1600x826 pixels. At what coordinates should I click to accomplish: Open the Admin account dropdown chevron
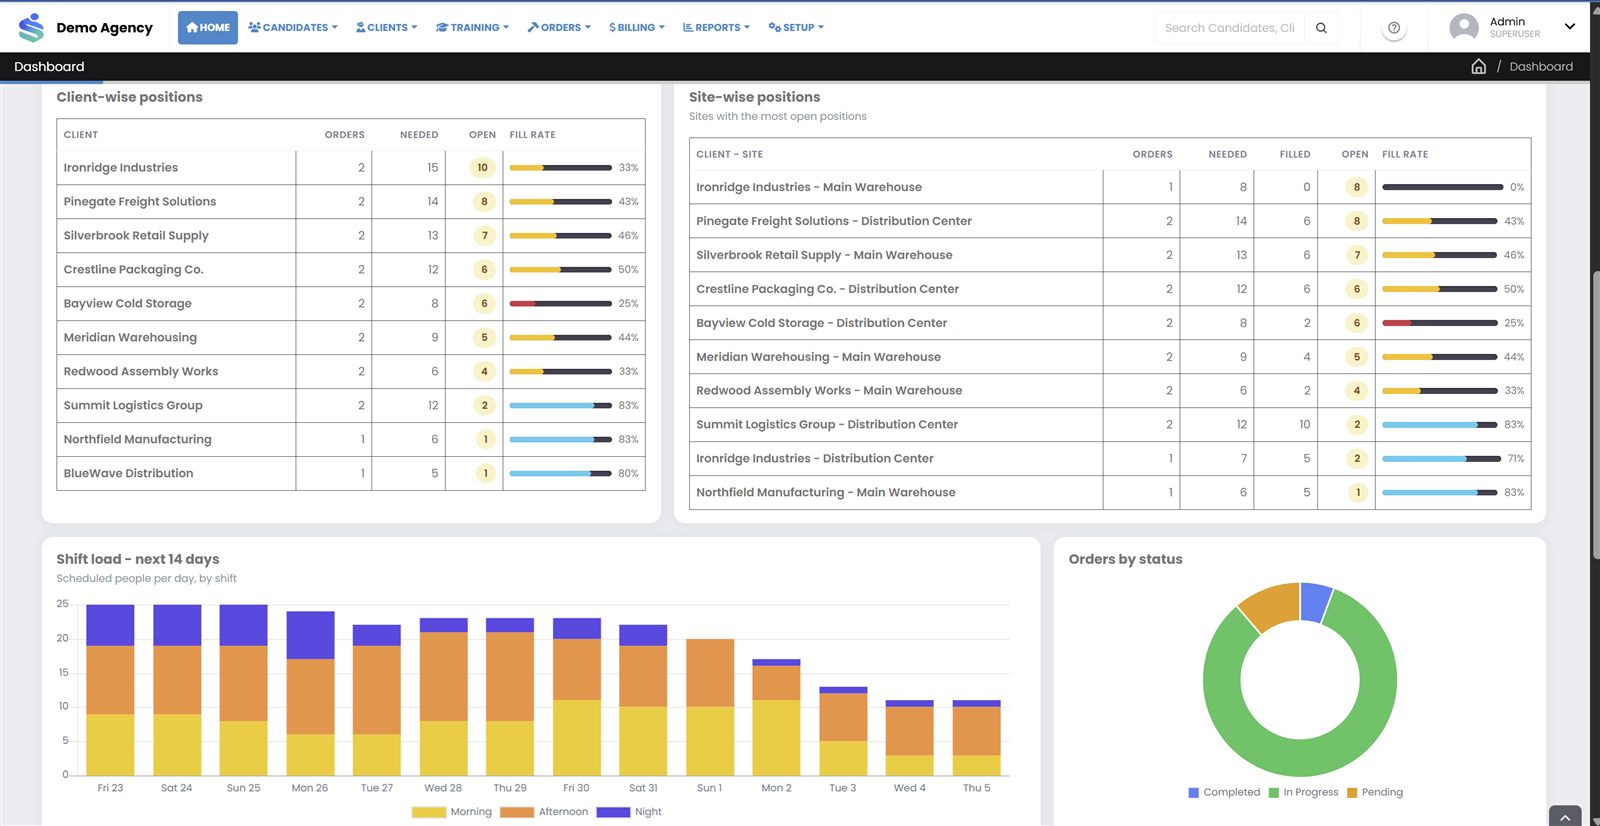(1570, 27)
